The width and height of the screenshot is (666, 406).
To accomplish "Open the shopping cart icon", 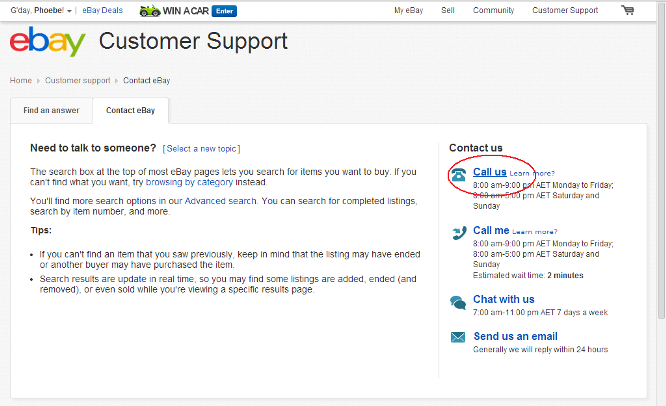I will coord(627,10).
